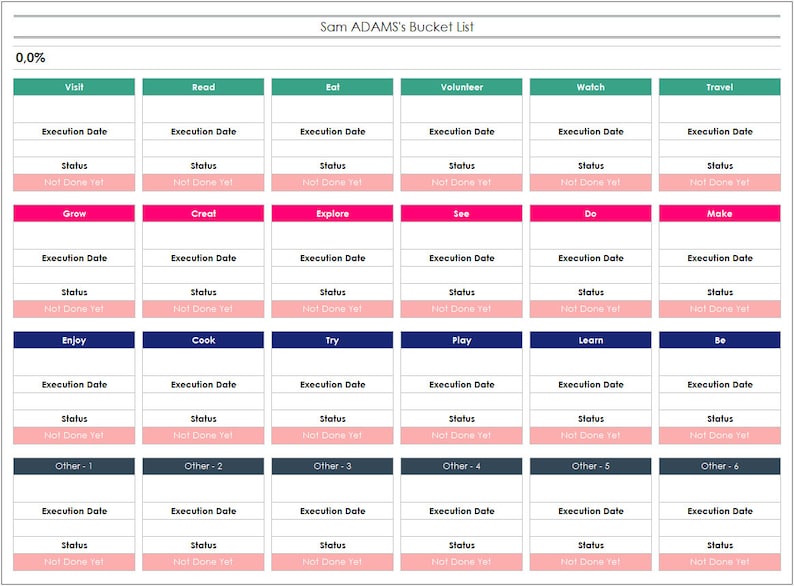Select the Do category header
The width and height of the screenshot is (794, 586).
click(590, 213)
